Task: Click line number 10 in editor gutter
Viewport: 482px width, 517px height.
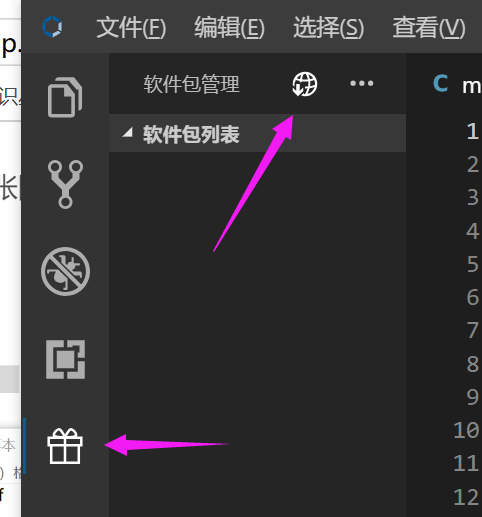Action: 466,430
